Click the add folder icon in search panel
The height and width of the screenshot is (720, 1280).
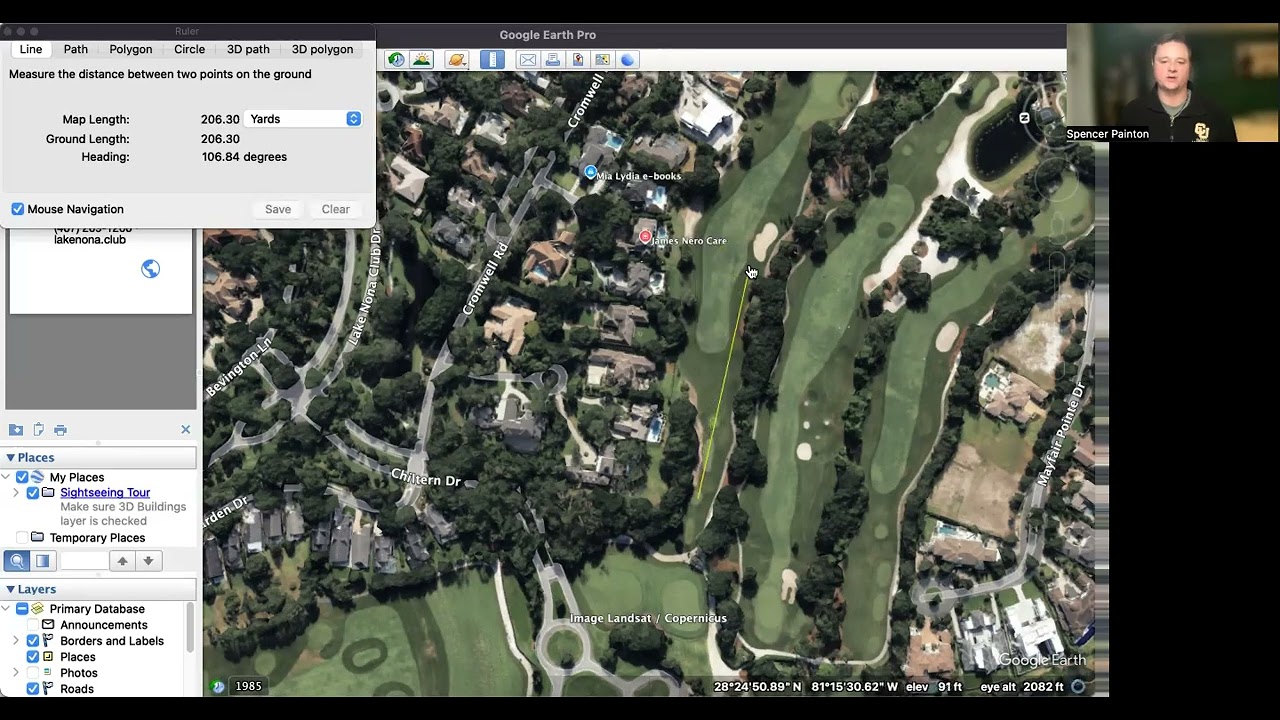16,430
